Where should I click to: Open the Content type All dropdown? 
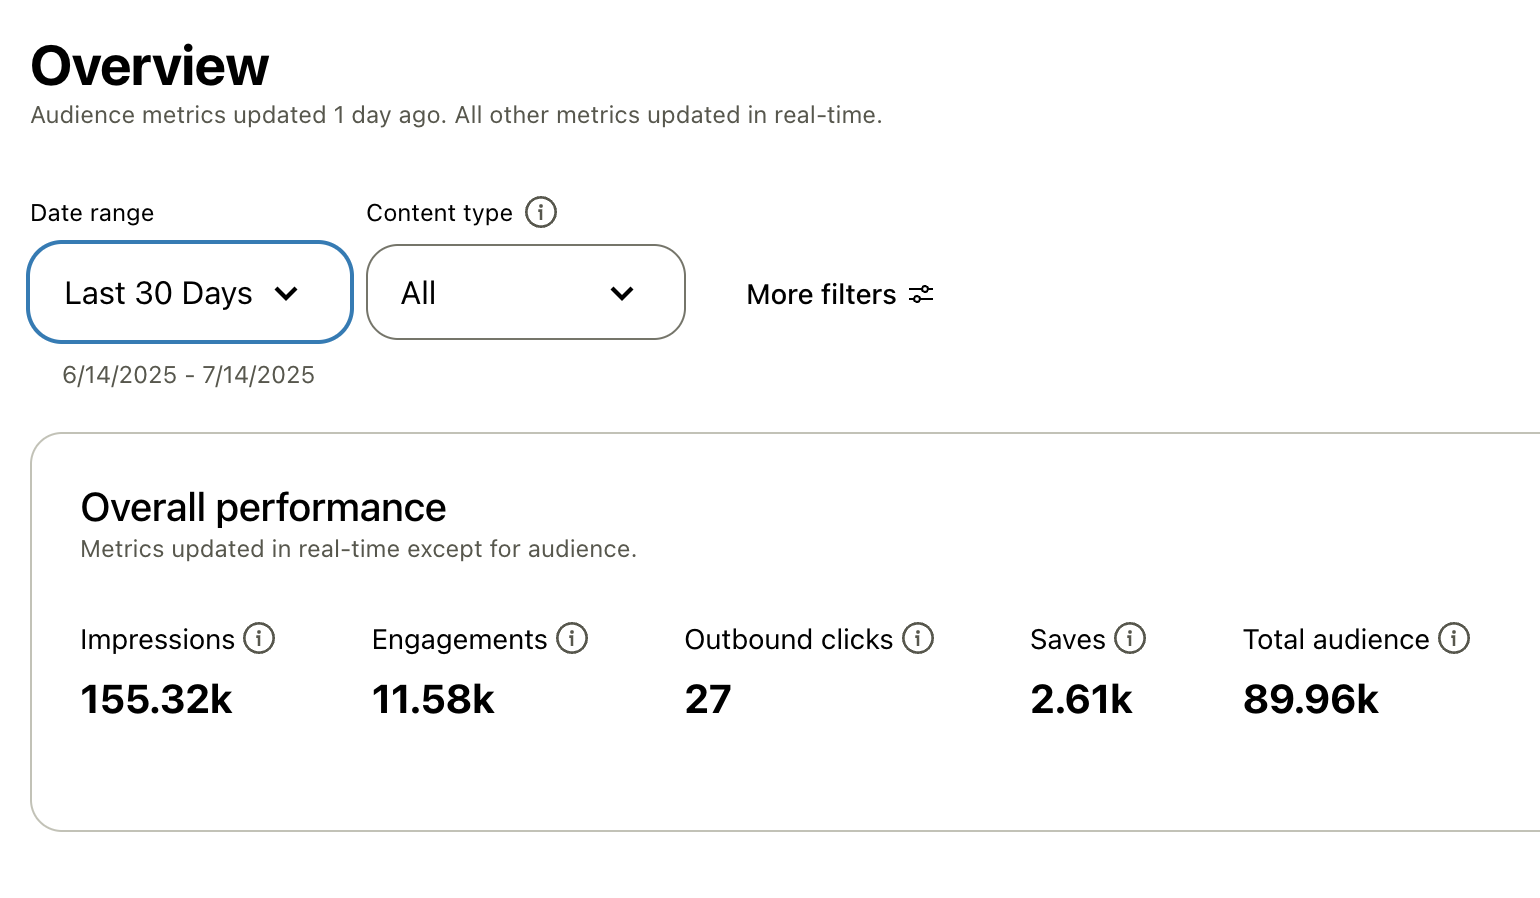pyautogui.click(x=525, y=292)
